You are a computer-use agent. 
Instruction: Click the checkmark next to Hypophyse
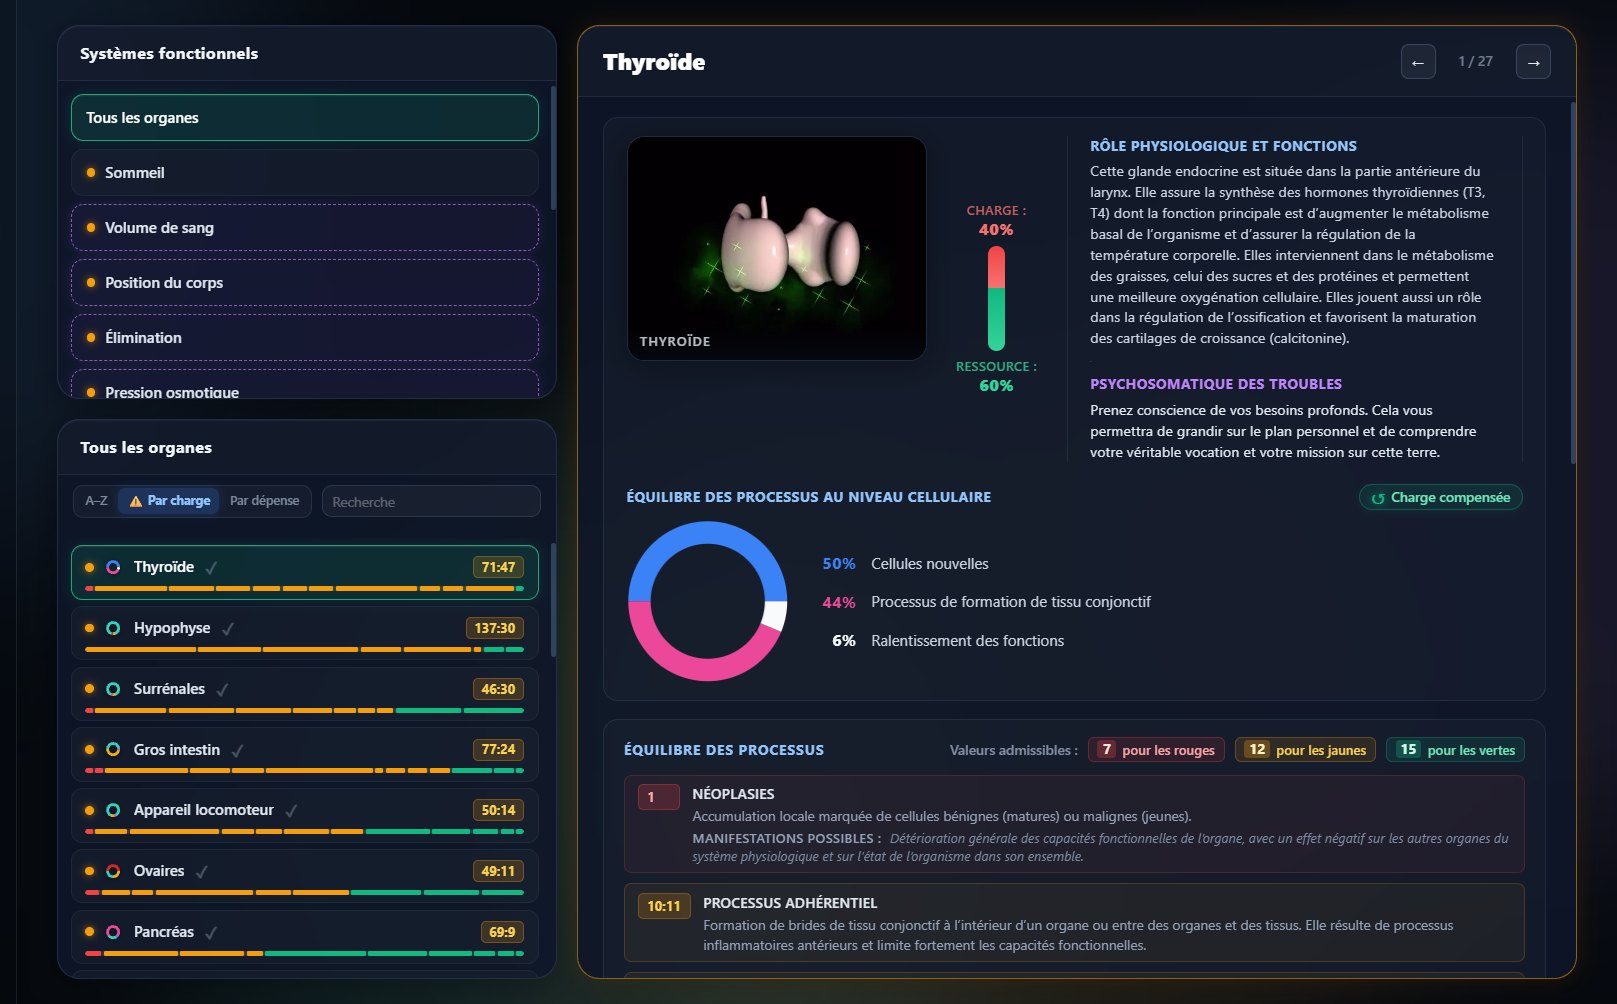pyautogui.click(x=228, y=629)
